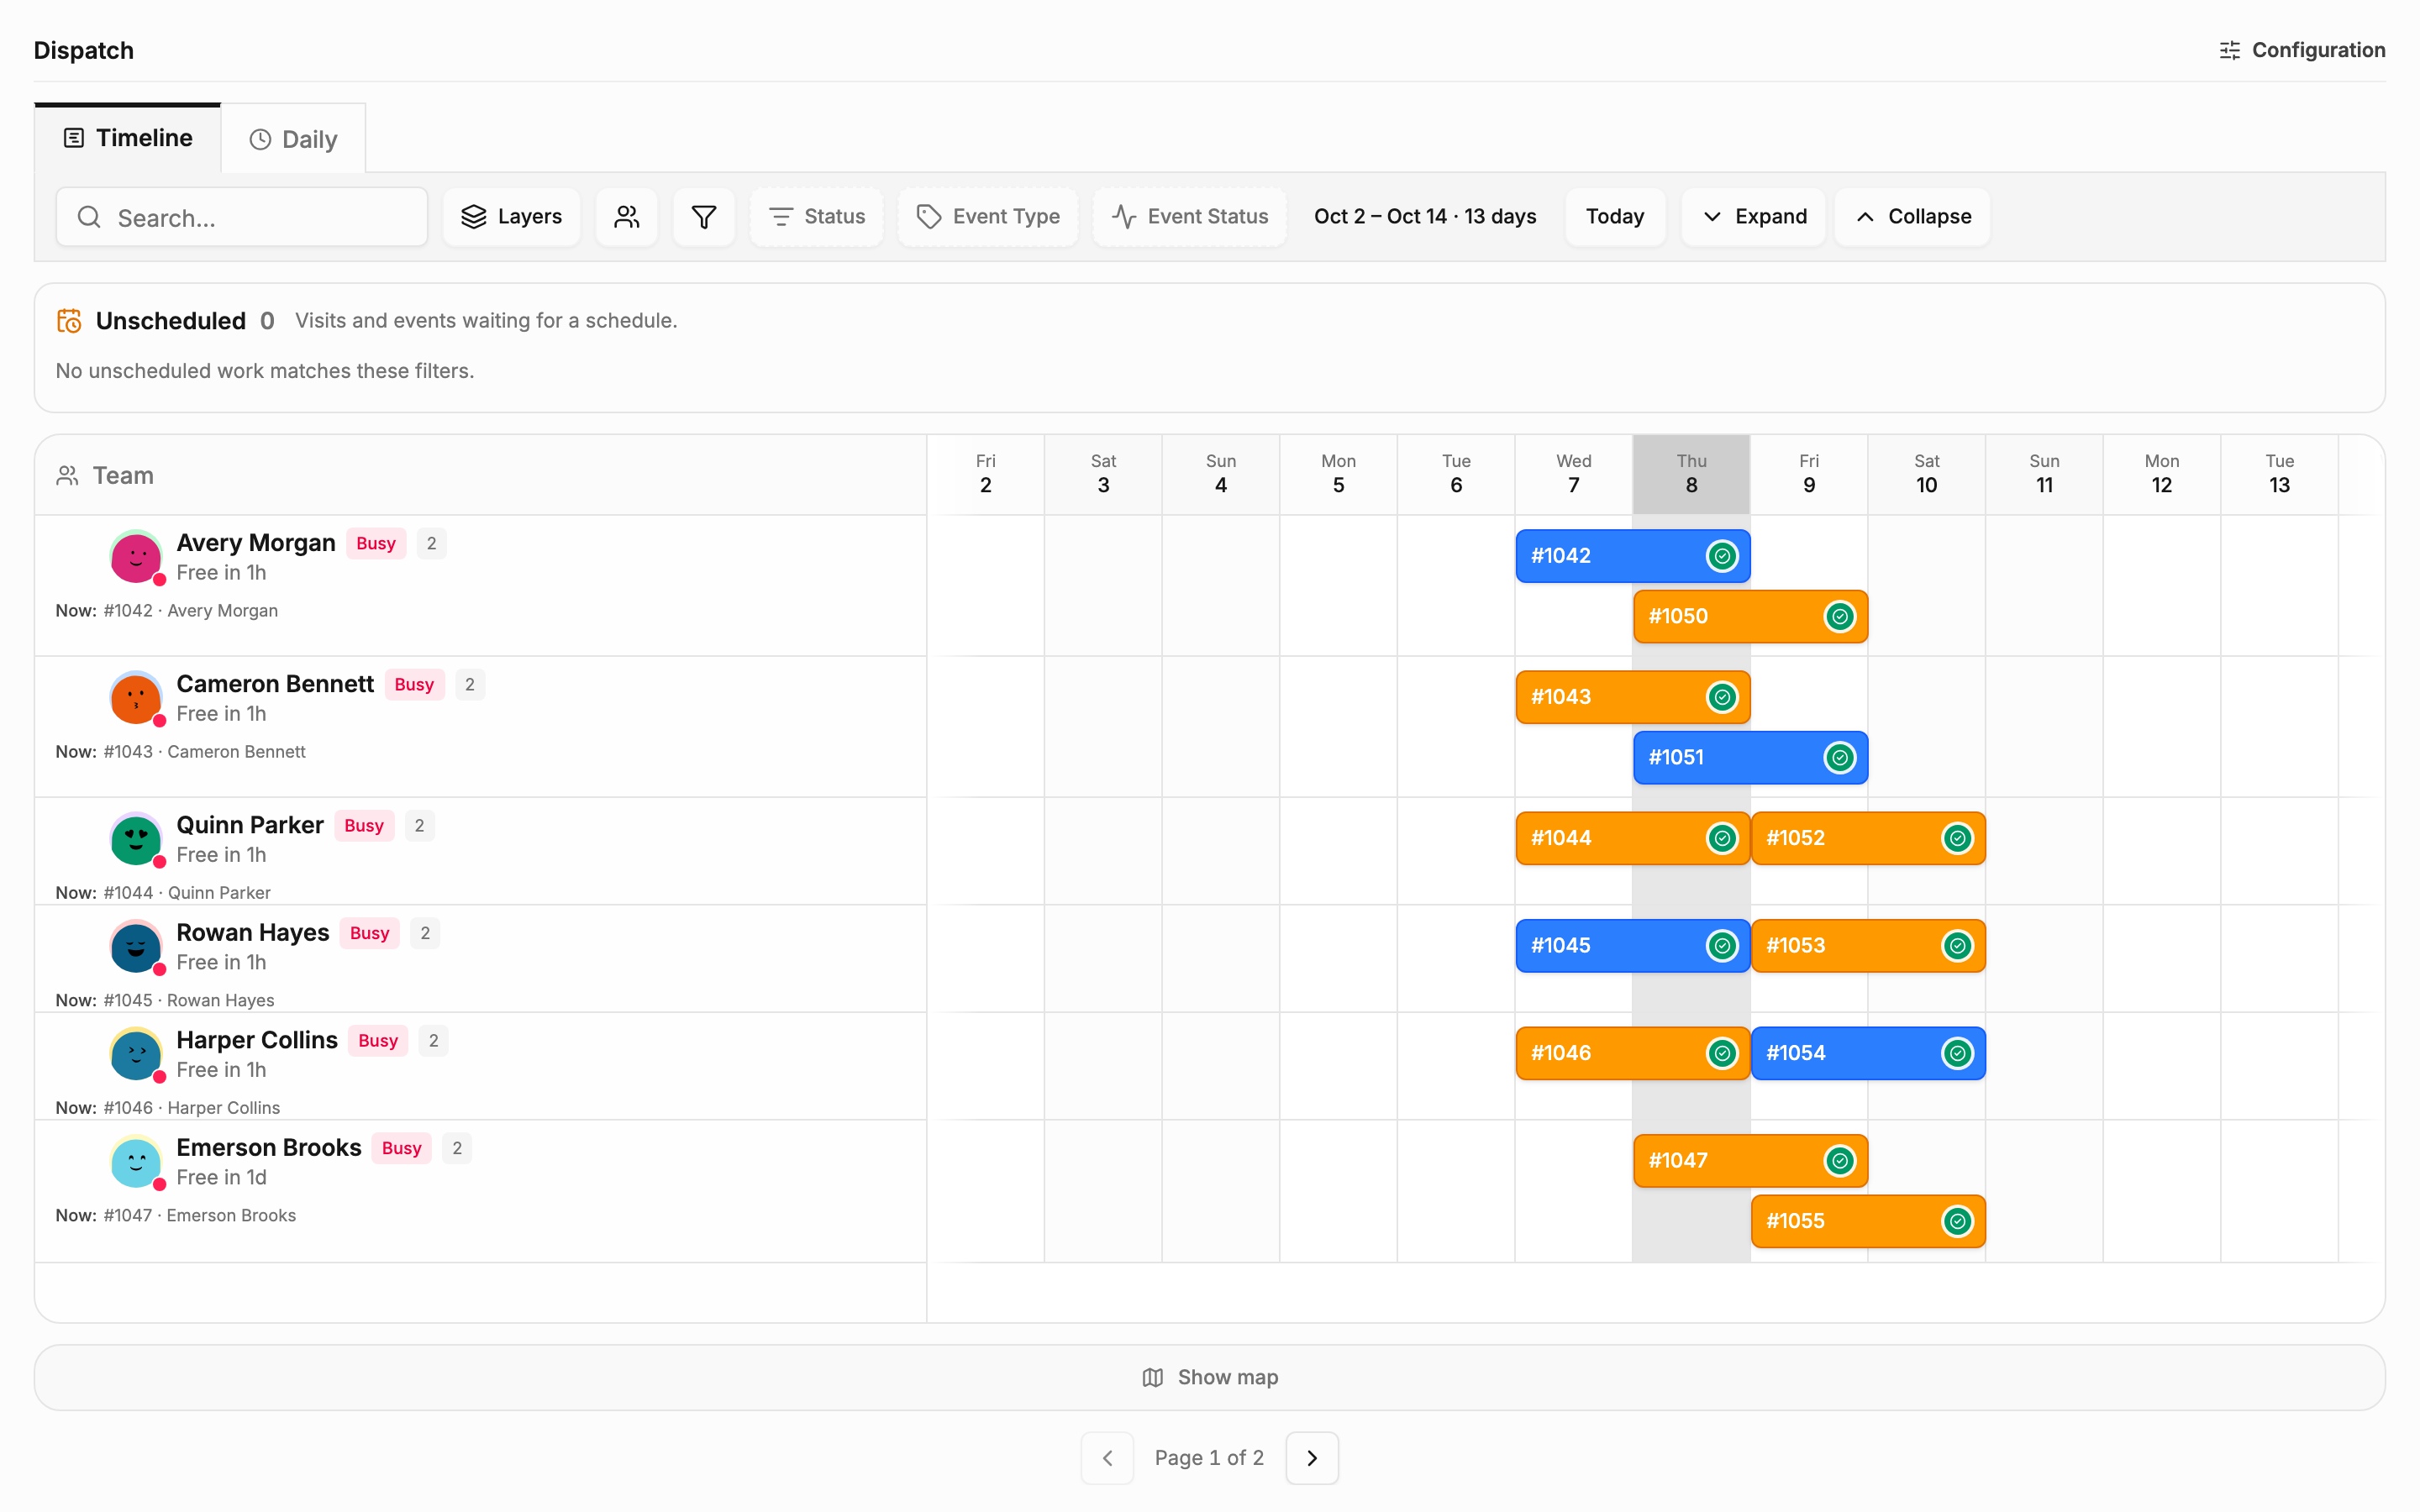
Task: Open the Layers dropdown
Action: (511, 217)
